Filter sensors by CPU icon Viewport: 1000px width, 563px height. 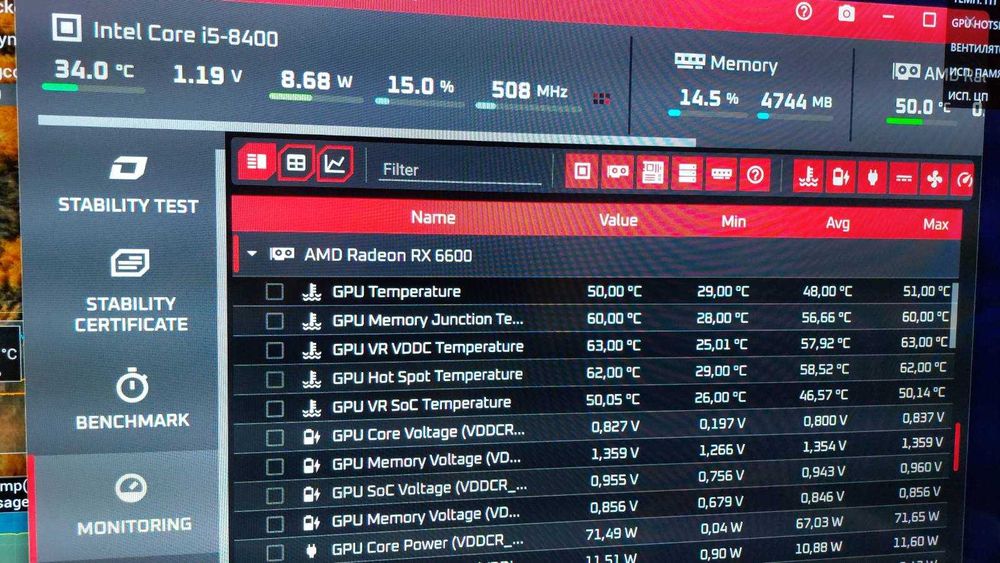582,171
